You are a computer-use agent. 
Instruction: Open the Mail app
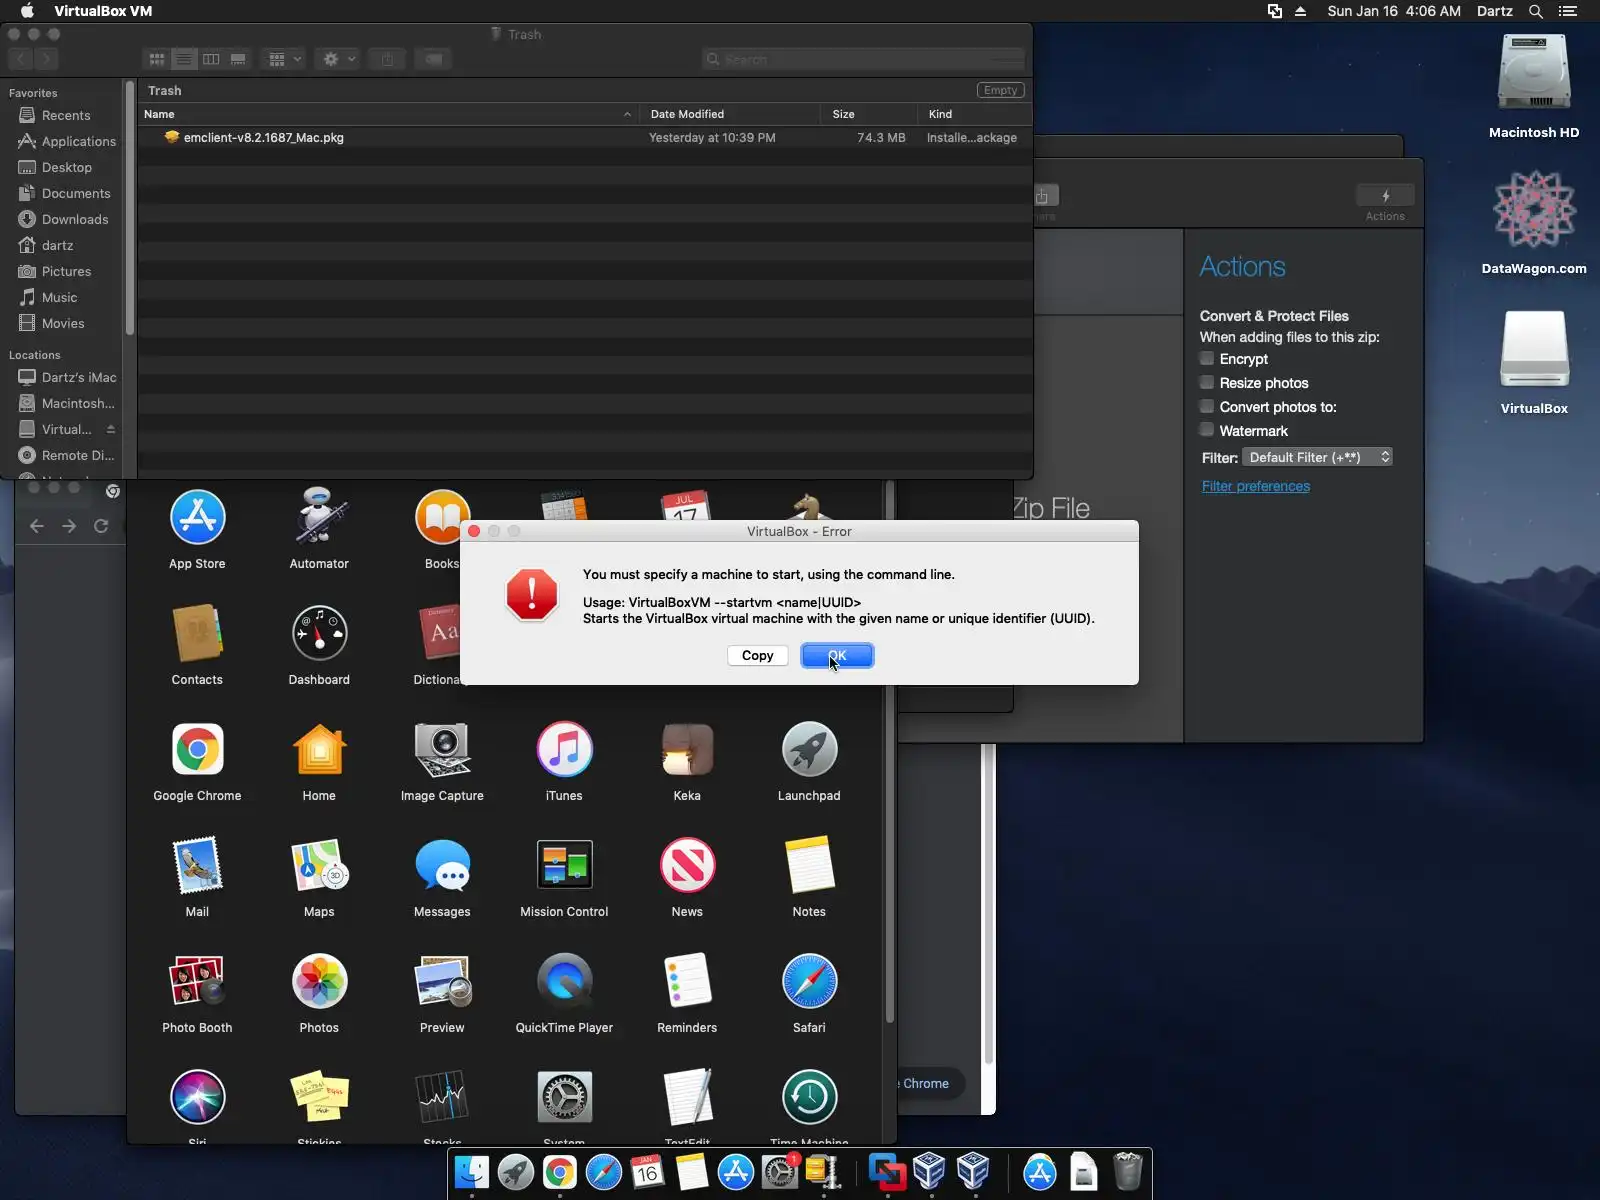pos(197,866)
